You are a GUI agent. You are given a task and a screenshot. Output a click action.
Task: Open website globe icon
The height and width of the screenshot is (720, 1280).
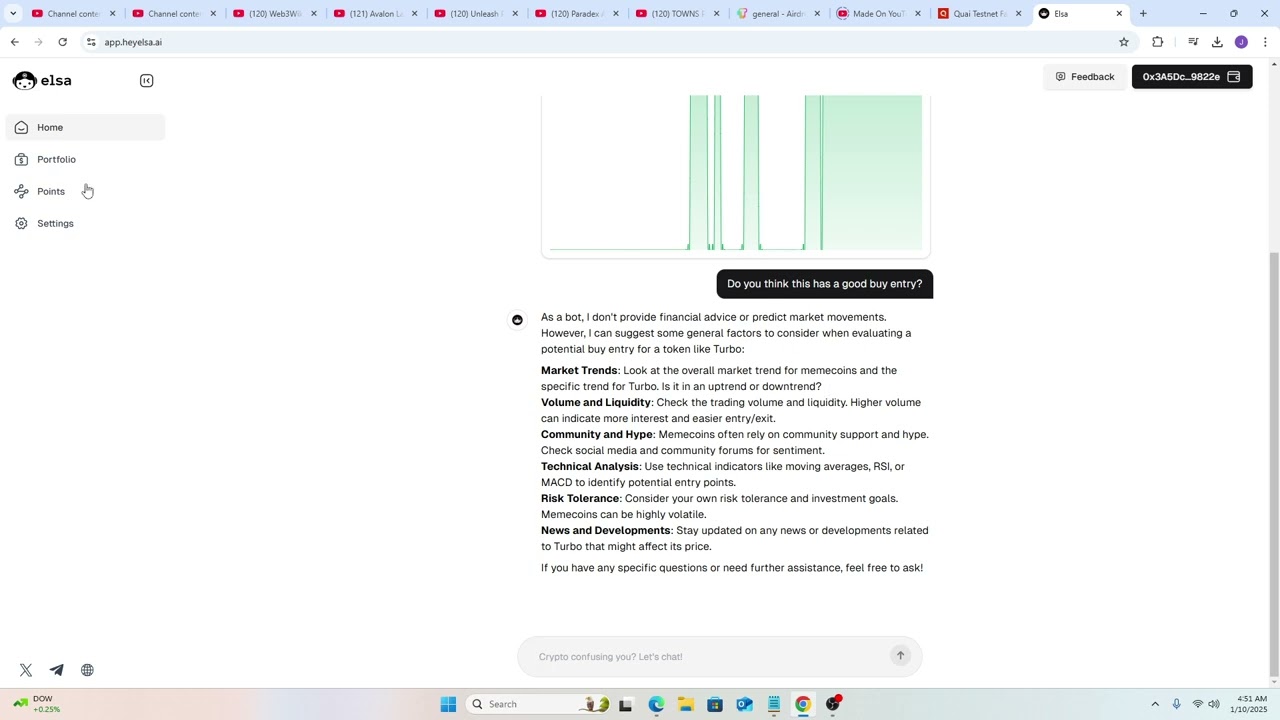87,670
